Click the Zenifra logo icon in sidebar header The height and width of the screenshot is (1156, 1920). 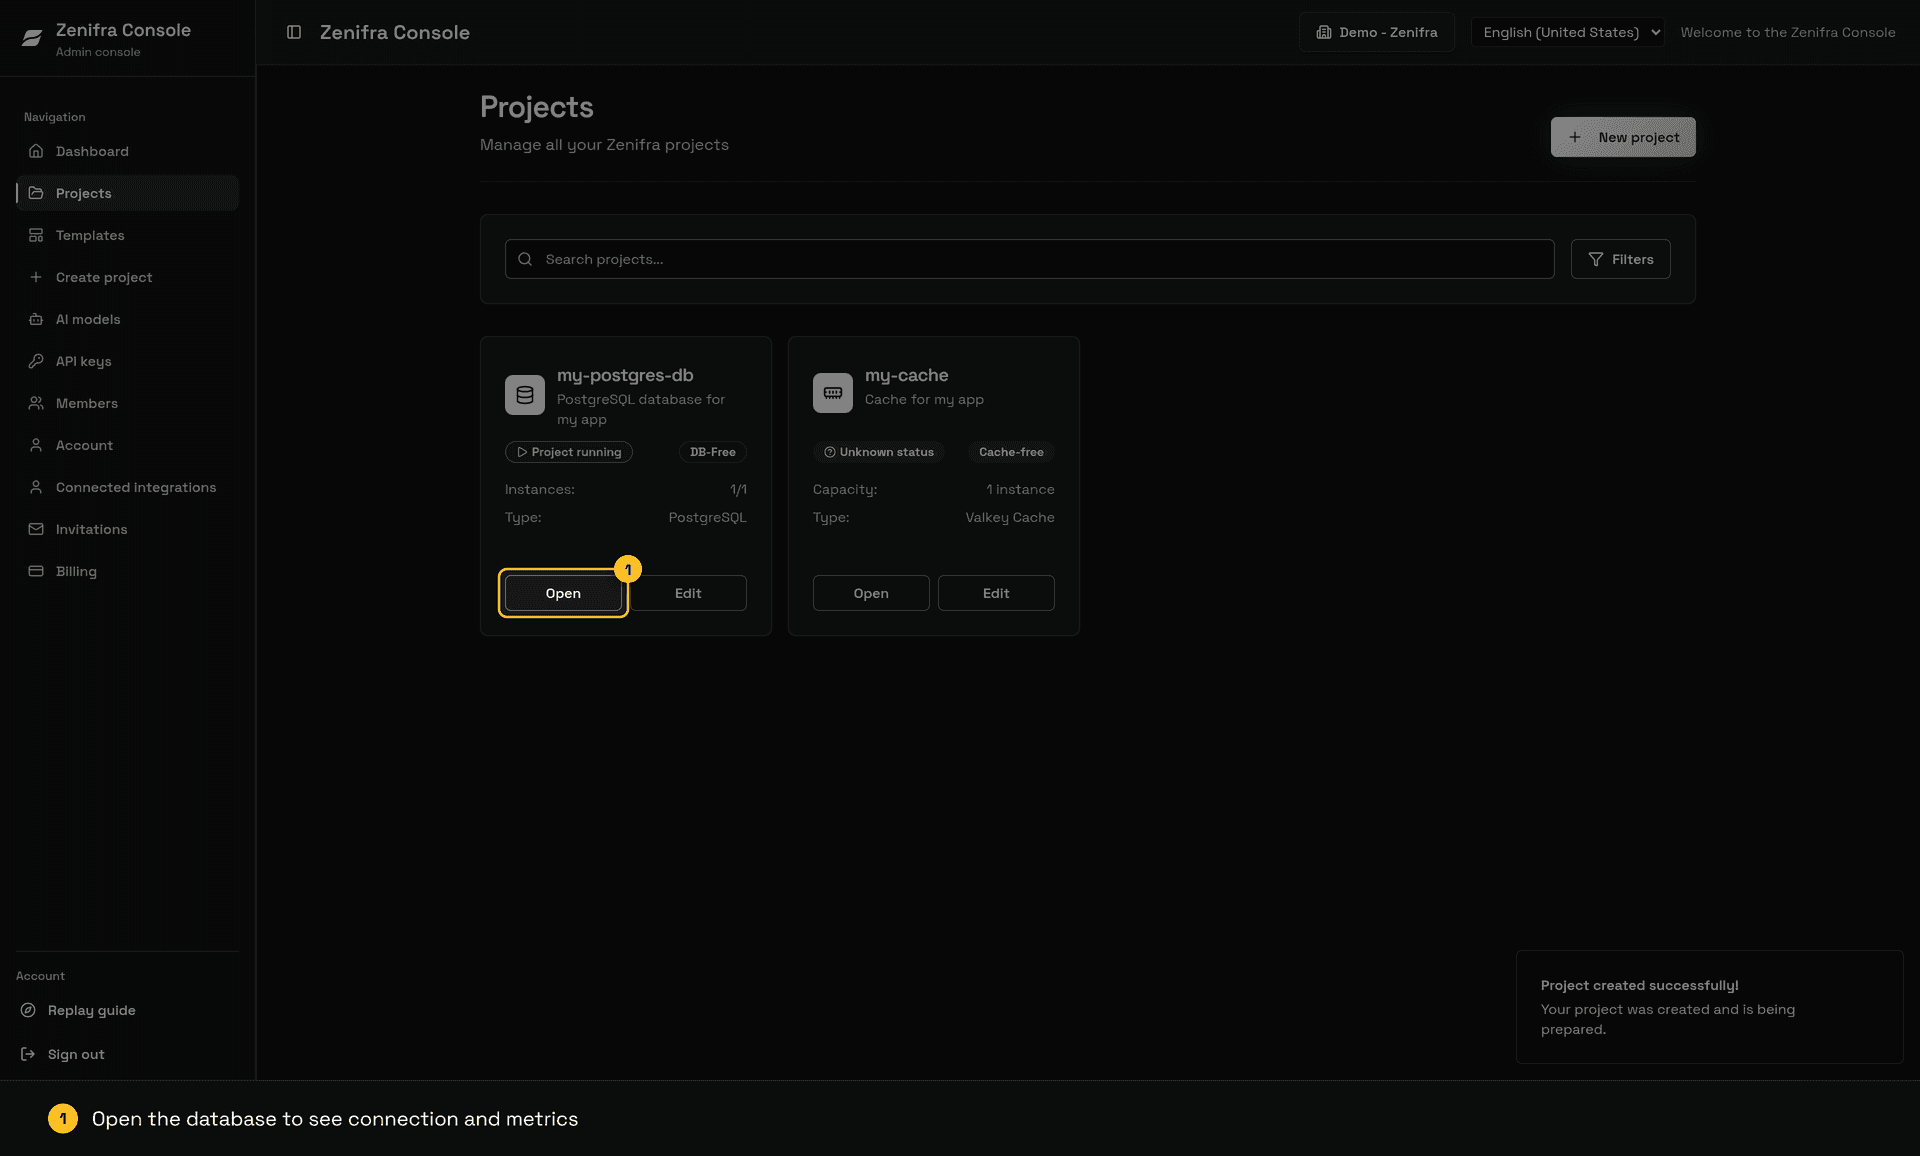click(x=32, y=38)
